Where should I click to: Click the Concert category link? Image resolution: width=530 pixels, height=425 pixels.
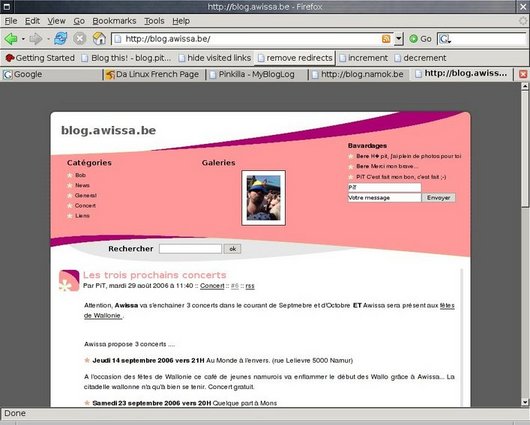click(x=85, y=206)
